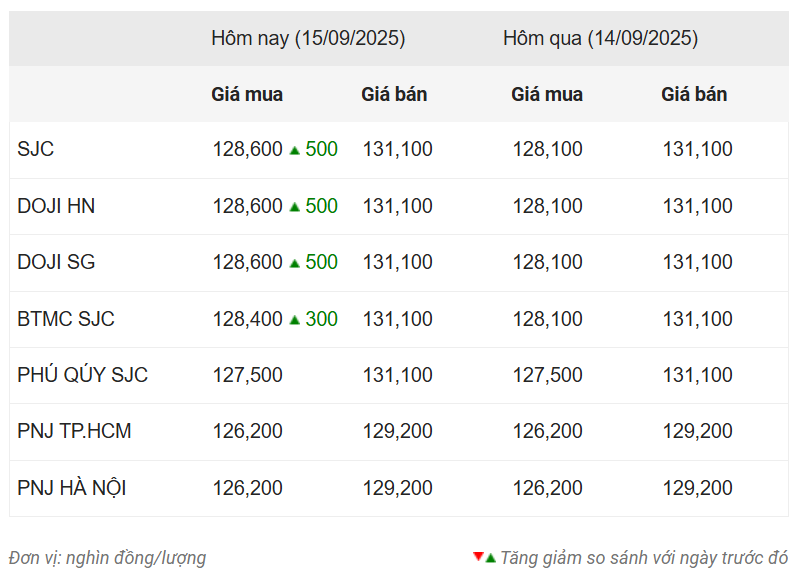Click the green up arrow in BTMC SJC row
This screenshot has height=586, width=798.
(x=295, y=320)
